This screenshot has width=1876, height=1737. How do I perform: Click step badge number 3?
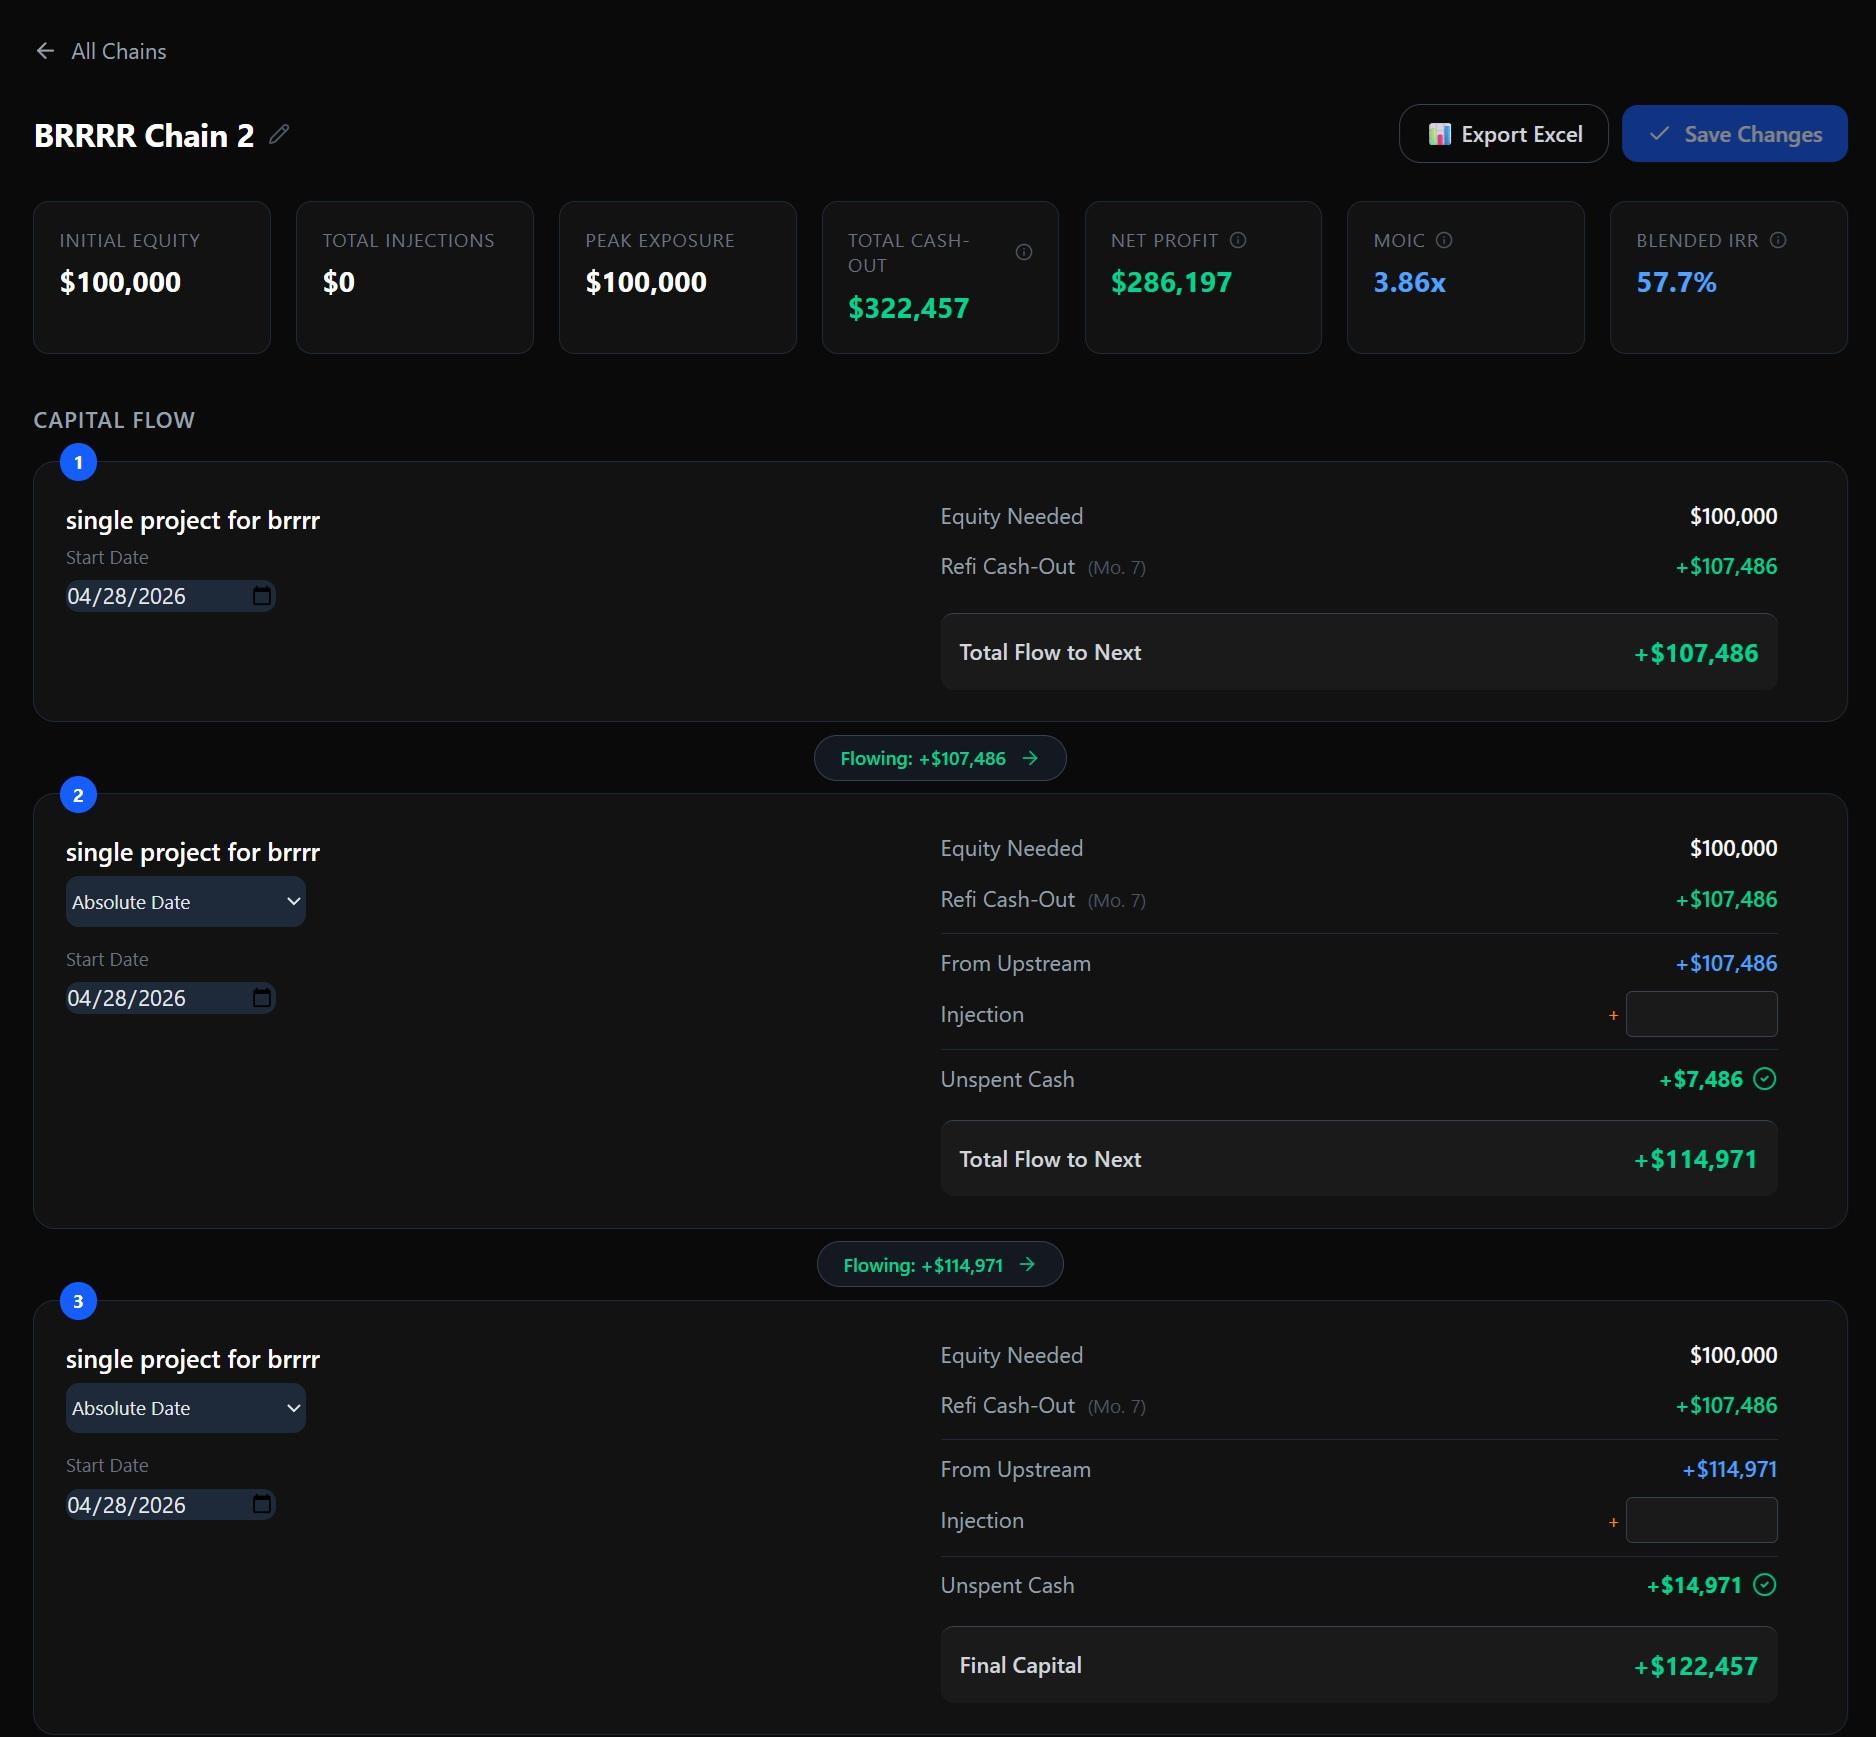point(78,1301)
